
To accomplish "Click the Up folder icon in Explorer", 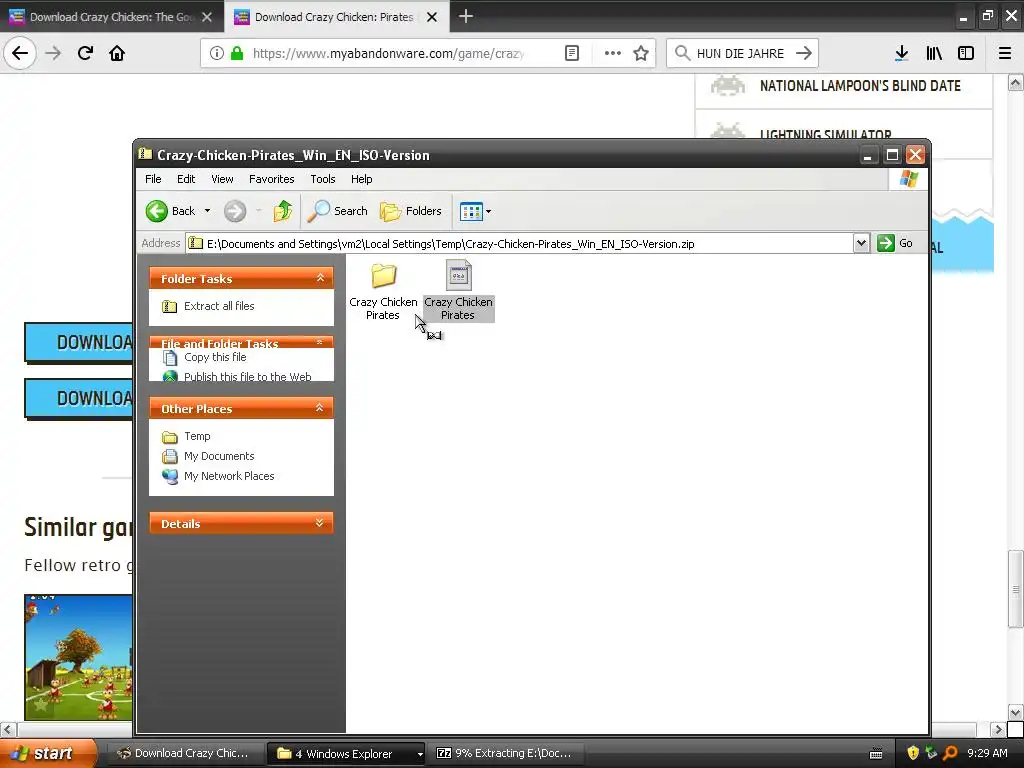I will coord(283,211).
